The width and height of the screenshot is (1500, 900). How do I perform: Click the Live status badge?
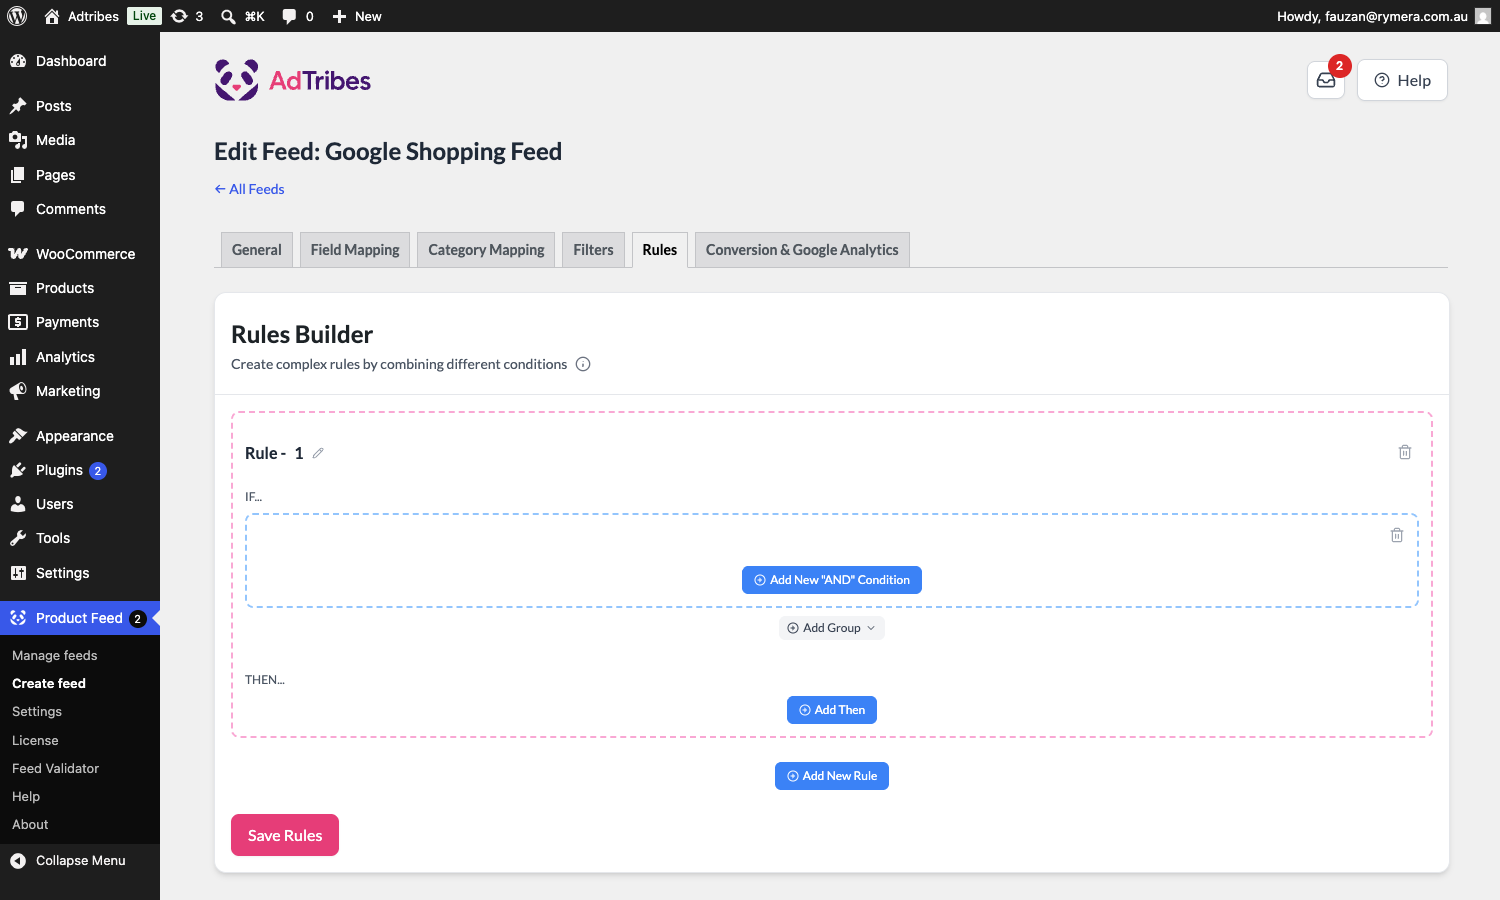pyautogui.click(x=144, y=16)
